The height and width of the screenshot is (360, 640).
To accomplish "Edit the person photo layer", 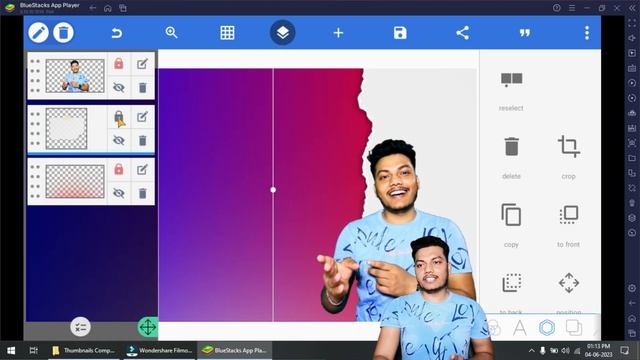I will pyautogui.click(x=142, y=64).
